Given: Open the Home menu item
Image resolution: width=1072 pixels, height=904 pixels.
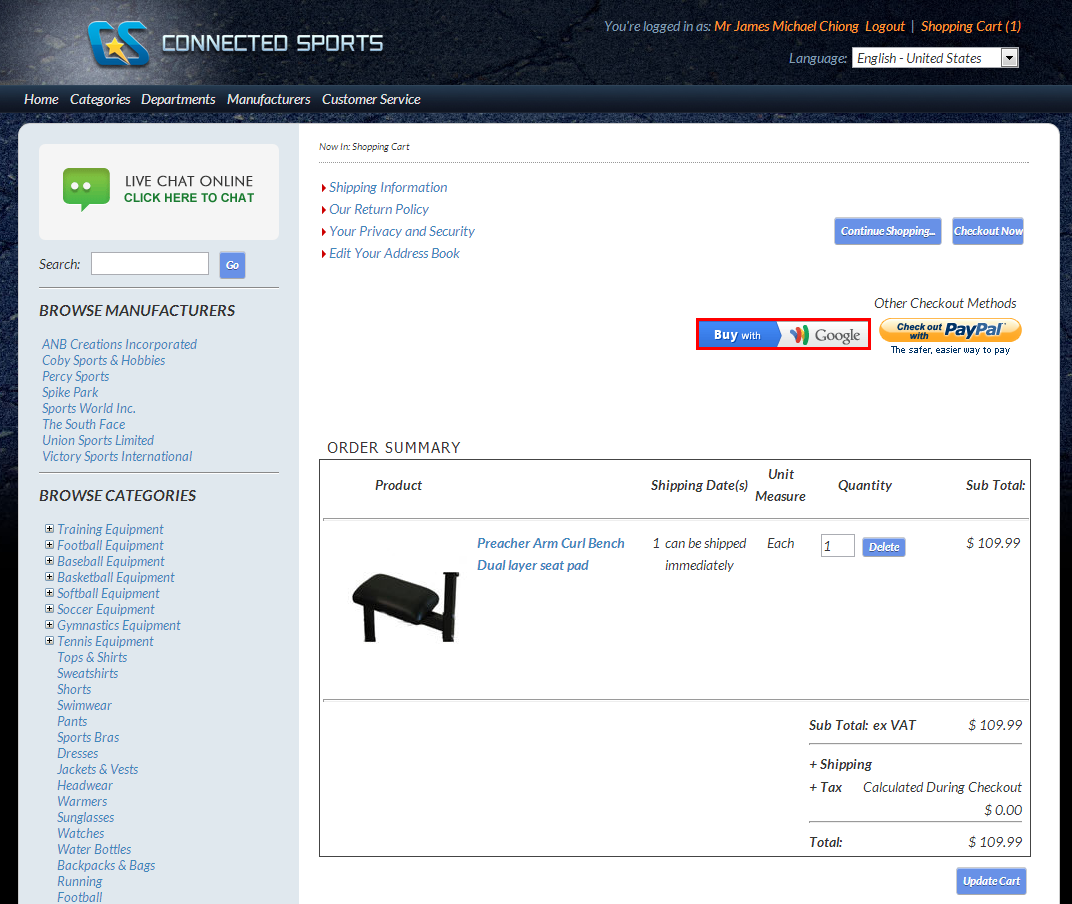Looking at the screenshot, I should pyautogui.click(x=41, y=99).
